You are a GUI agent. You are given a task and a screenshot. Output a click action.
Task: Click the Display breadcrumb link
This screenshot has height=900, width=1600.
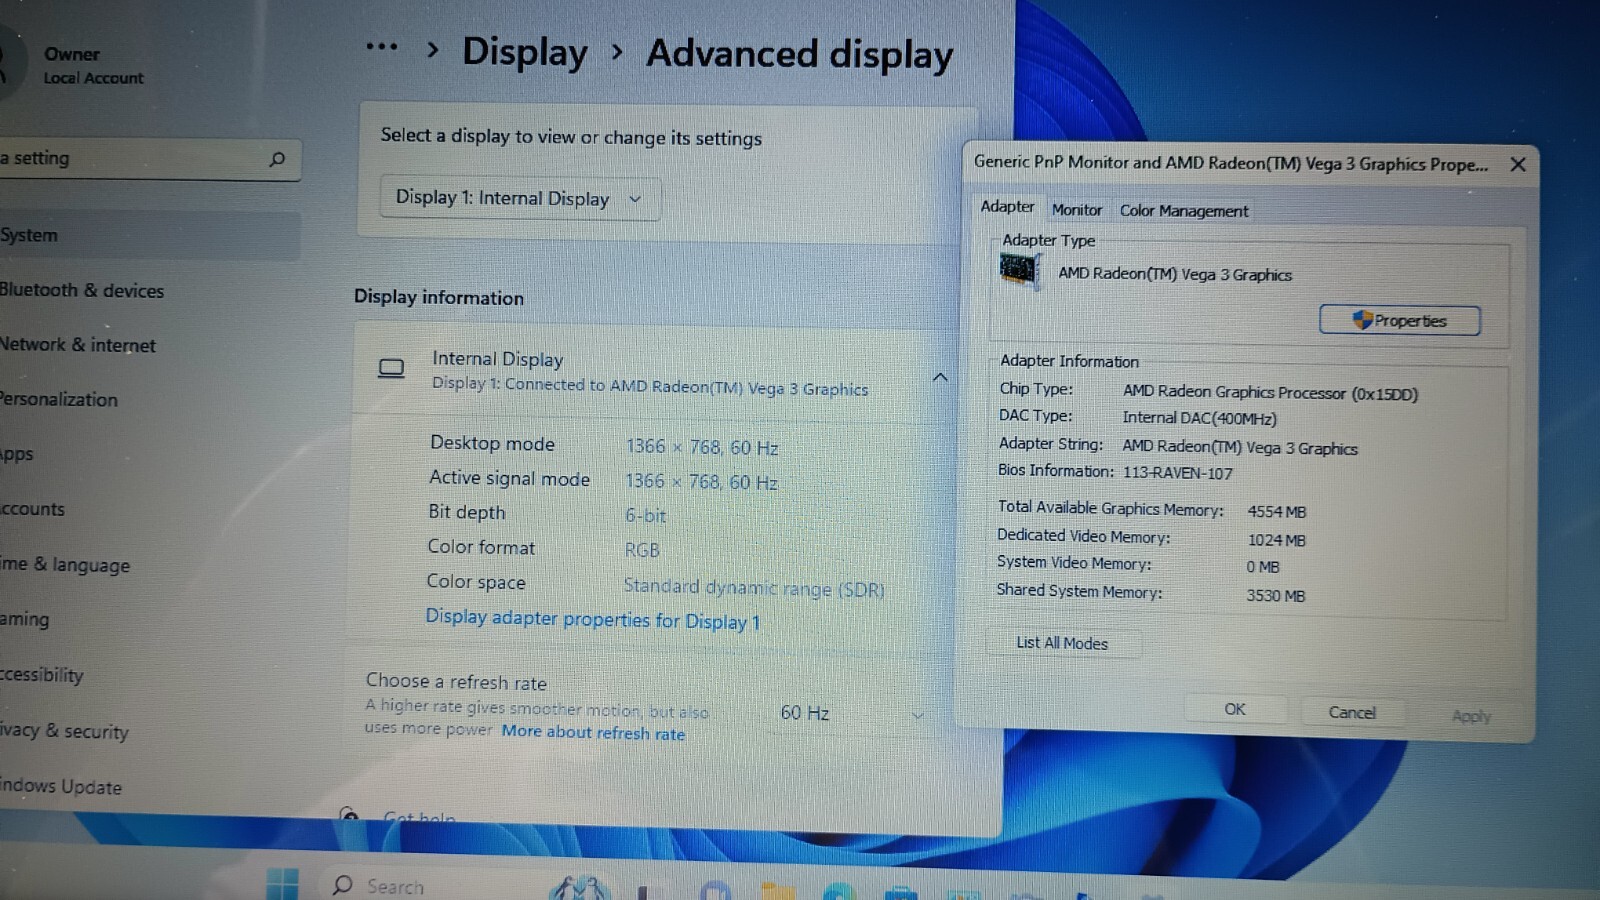coord(525,52)
